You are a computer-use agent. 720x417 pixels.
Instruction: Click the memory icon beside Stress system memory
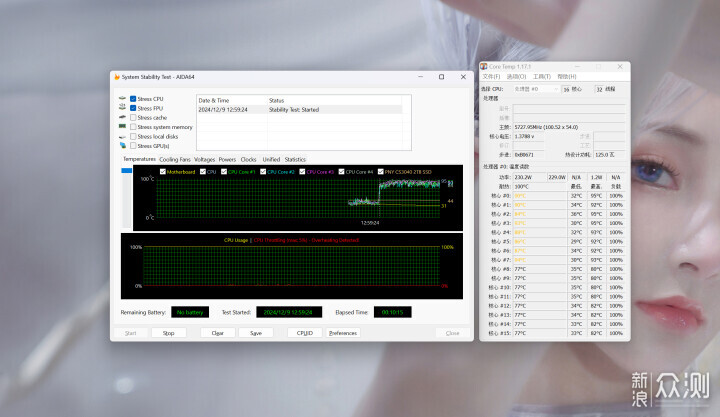click(121, 127)
